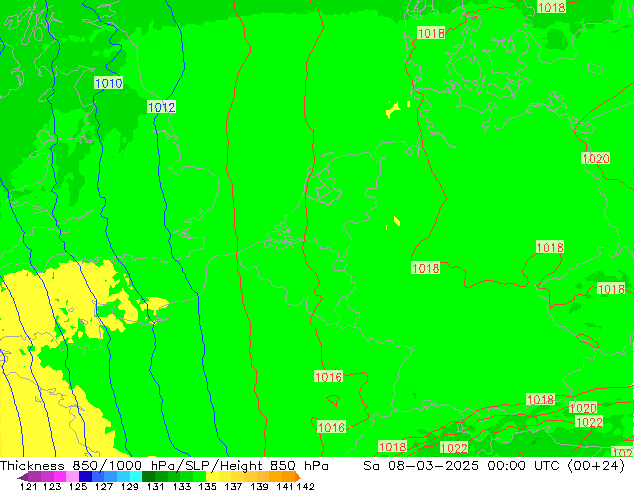The width and height of the screenshot is (634, 490).
Task: Click the word Thickness in the map title
Action: [32, 466]
